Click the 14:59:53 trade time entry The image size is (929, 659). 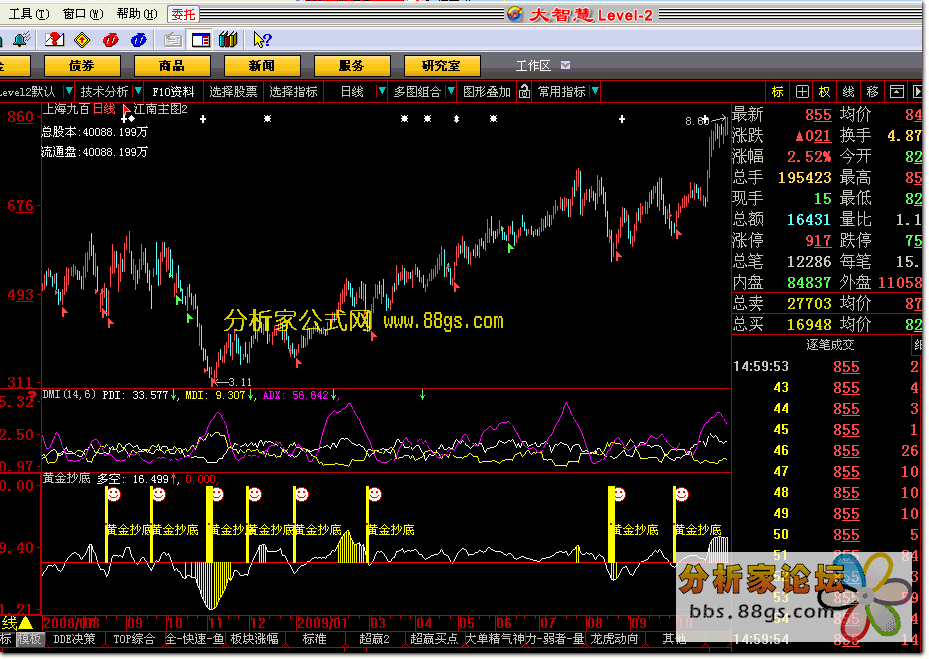761,366
